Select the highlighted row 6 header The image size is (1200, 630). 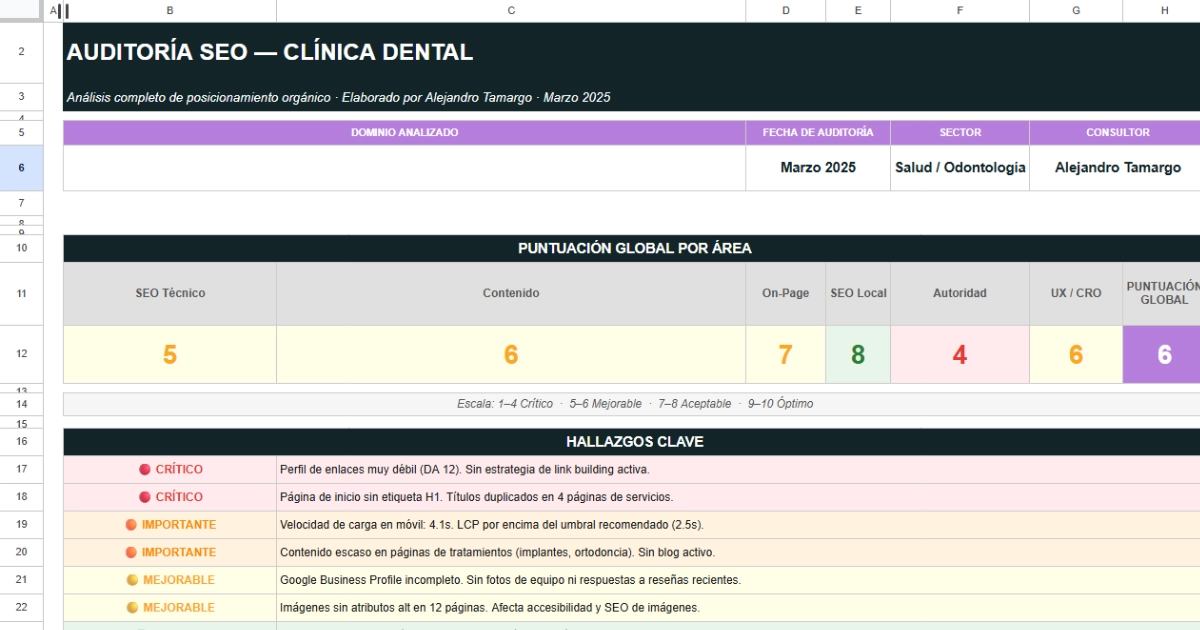21,168
